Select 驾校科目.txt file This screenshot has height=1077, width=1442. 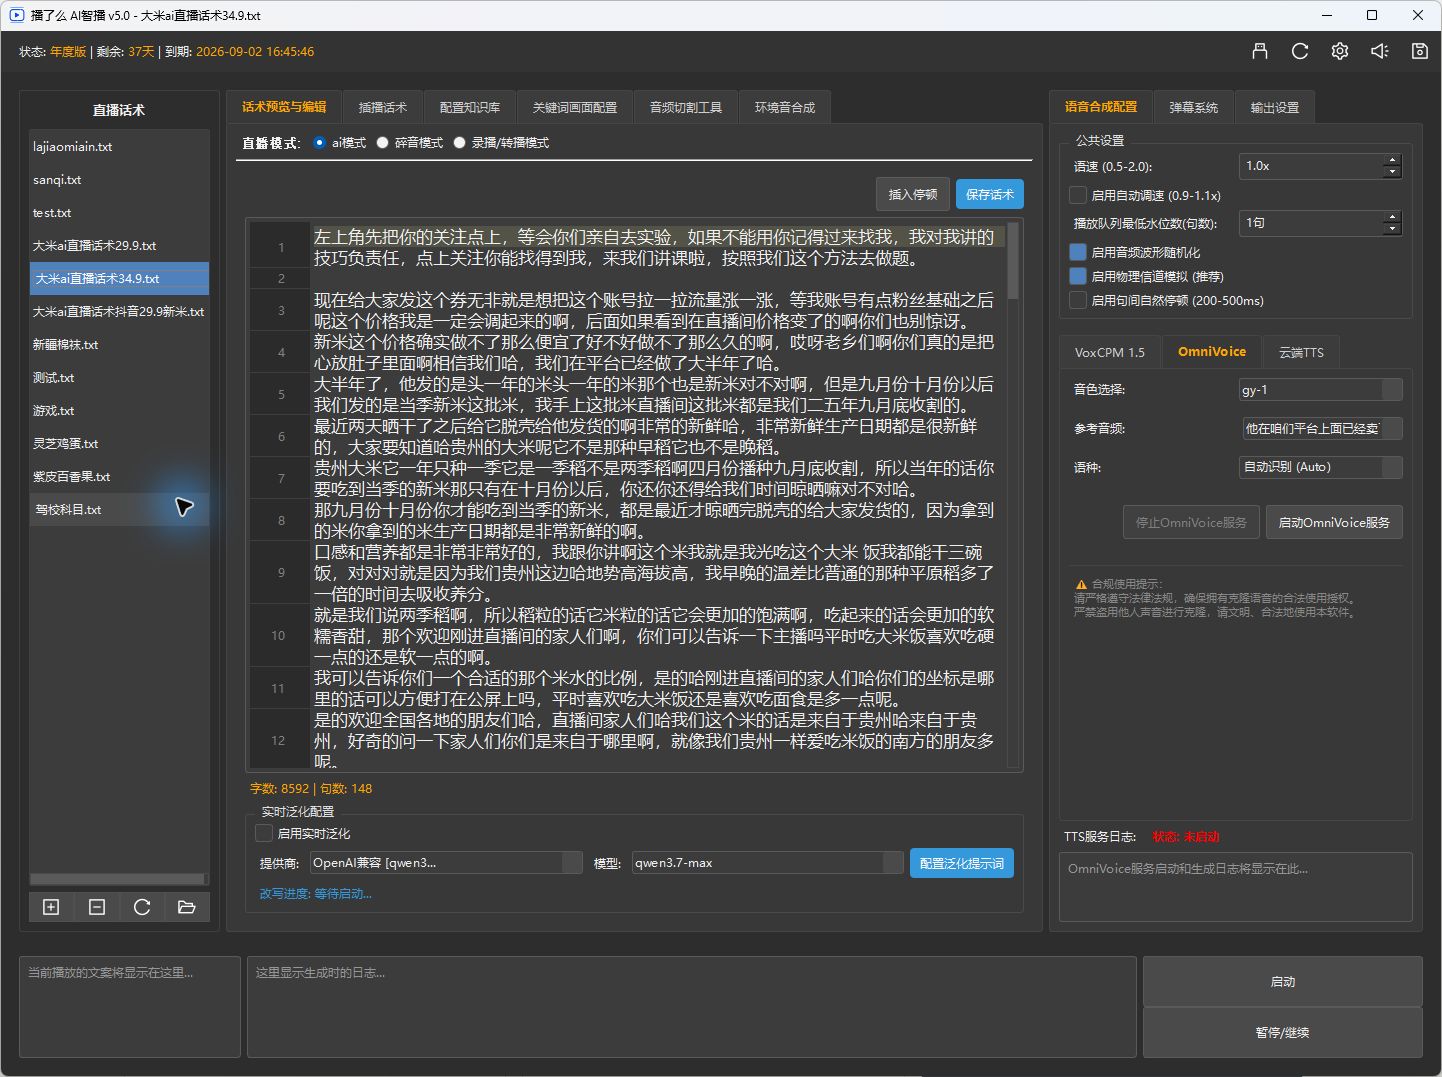[x=119, y=510]
